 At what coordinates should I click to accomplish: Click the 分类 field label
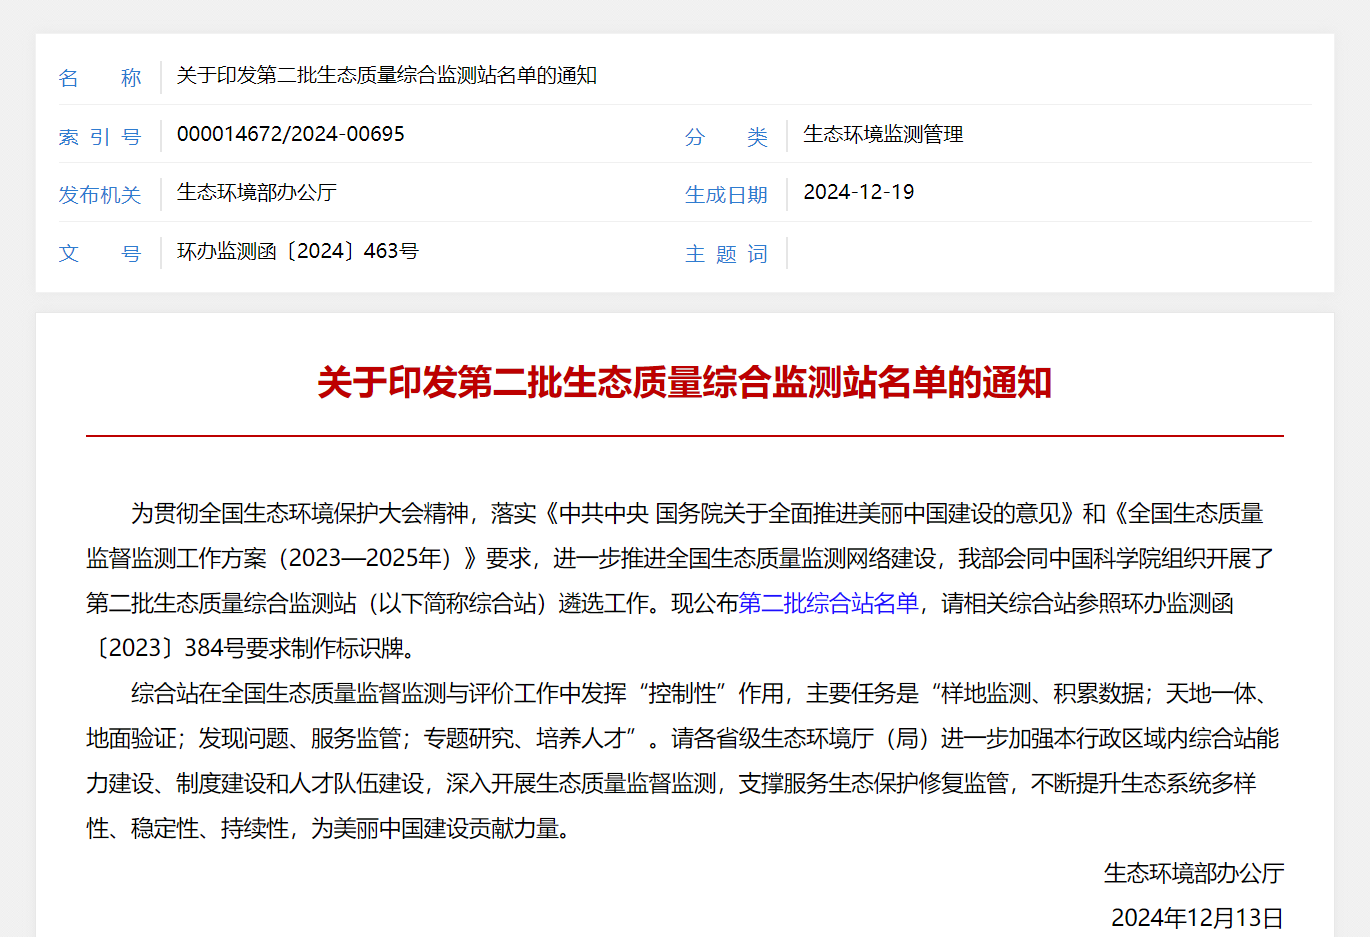tap(726, 137)
